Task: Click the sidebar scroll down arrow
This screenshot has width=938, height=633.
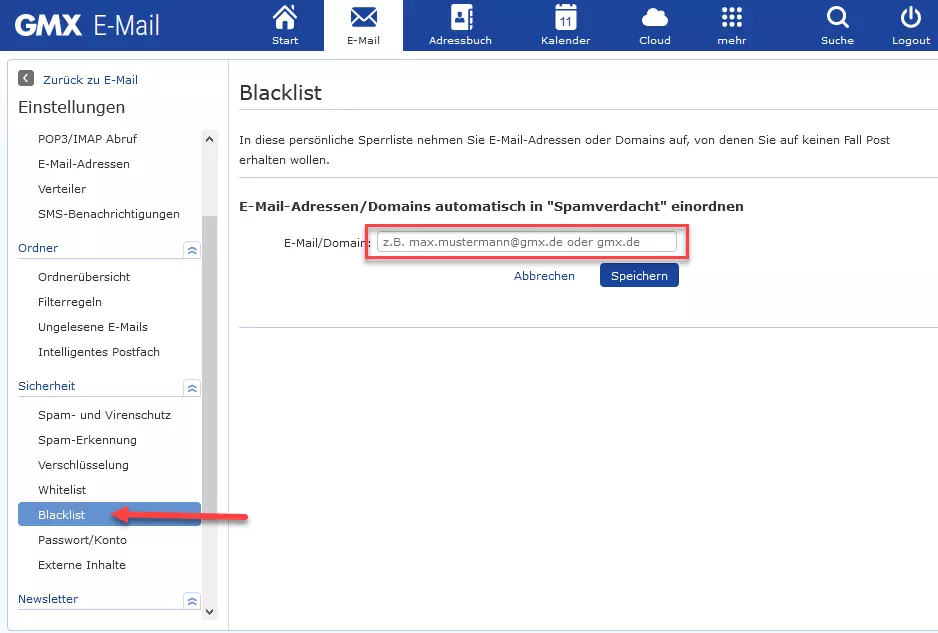Action: coord(209,611)
